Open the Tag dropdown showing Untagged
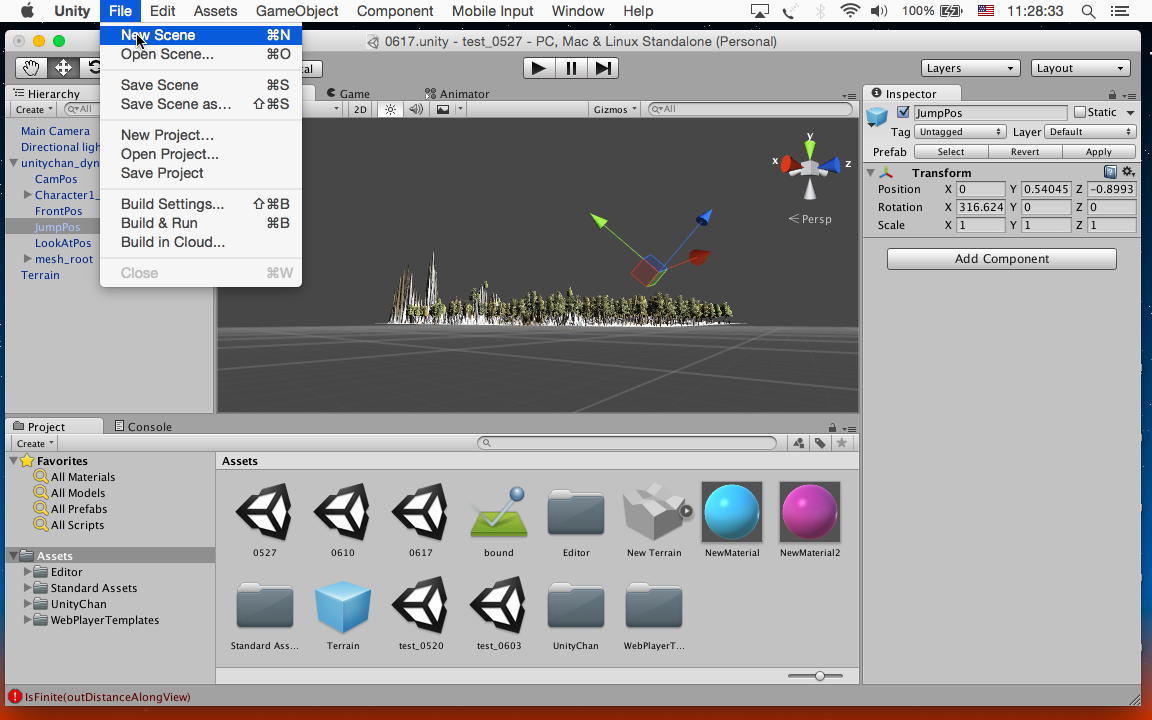 [x=959, y=132]
